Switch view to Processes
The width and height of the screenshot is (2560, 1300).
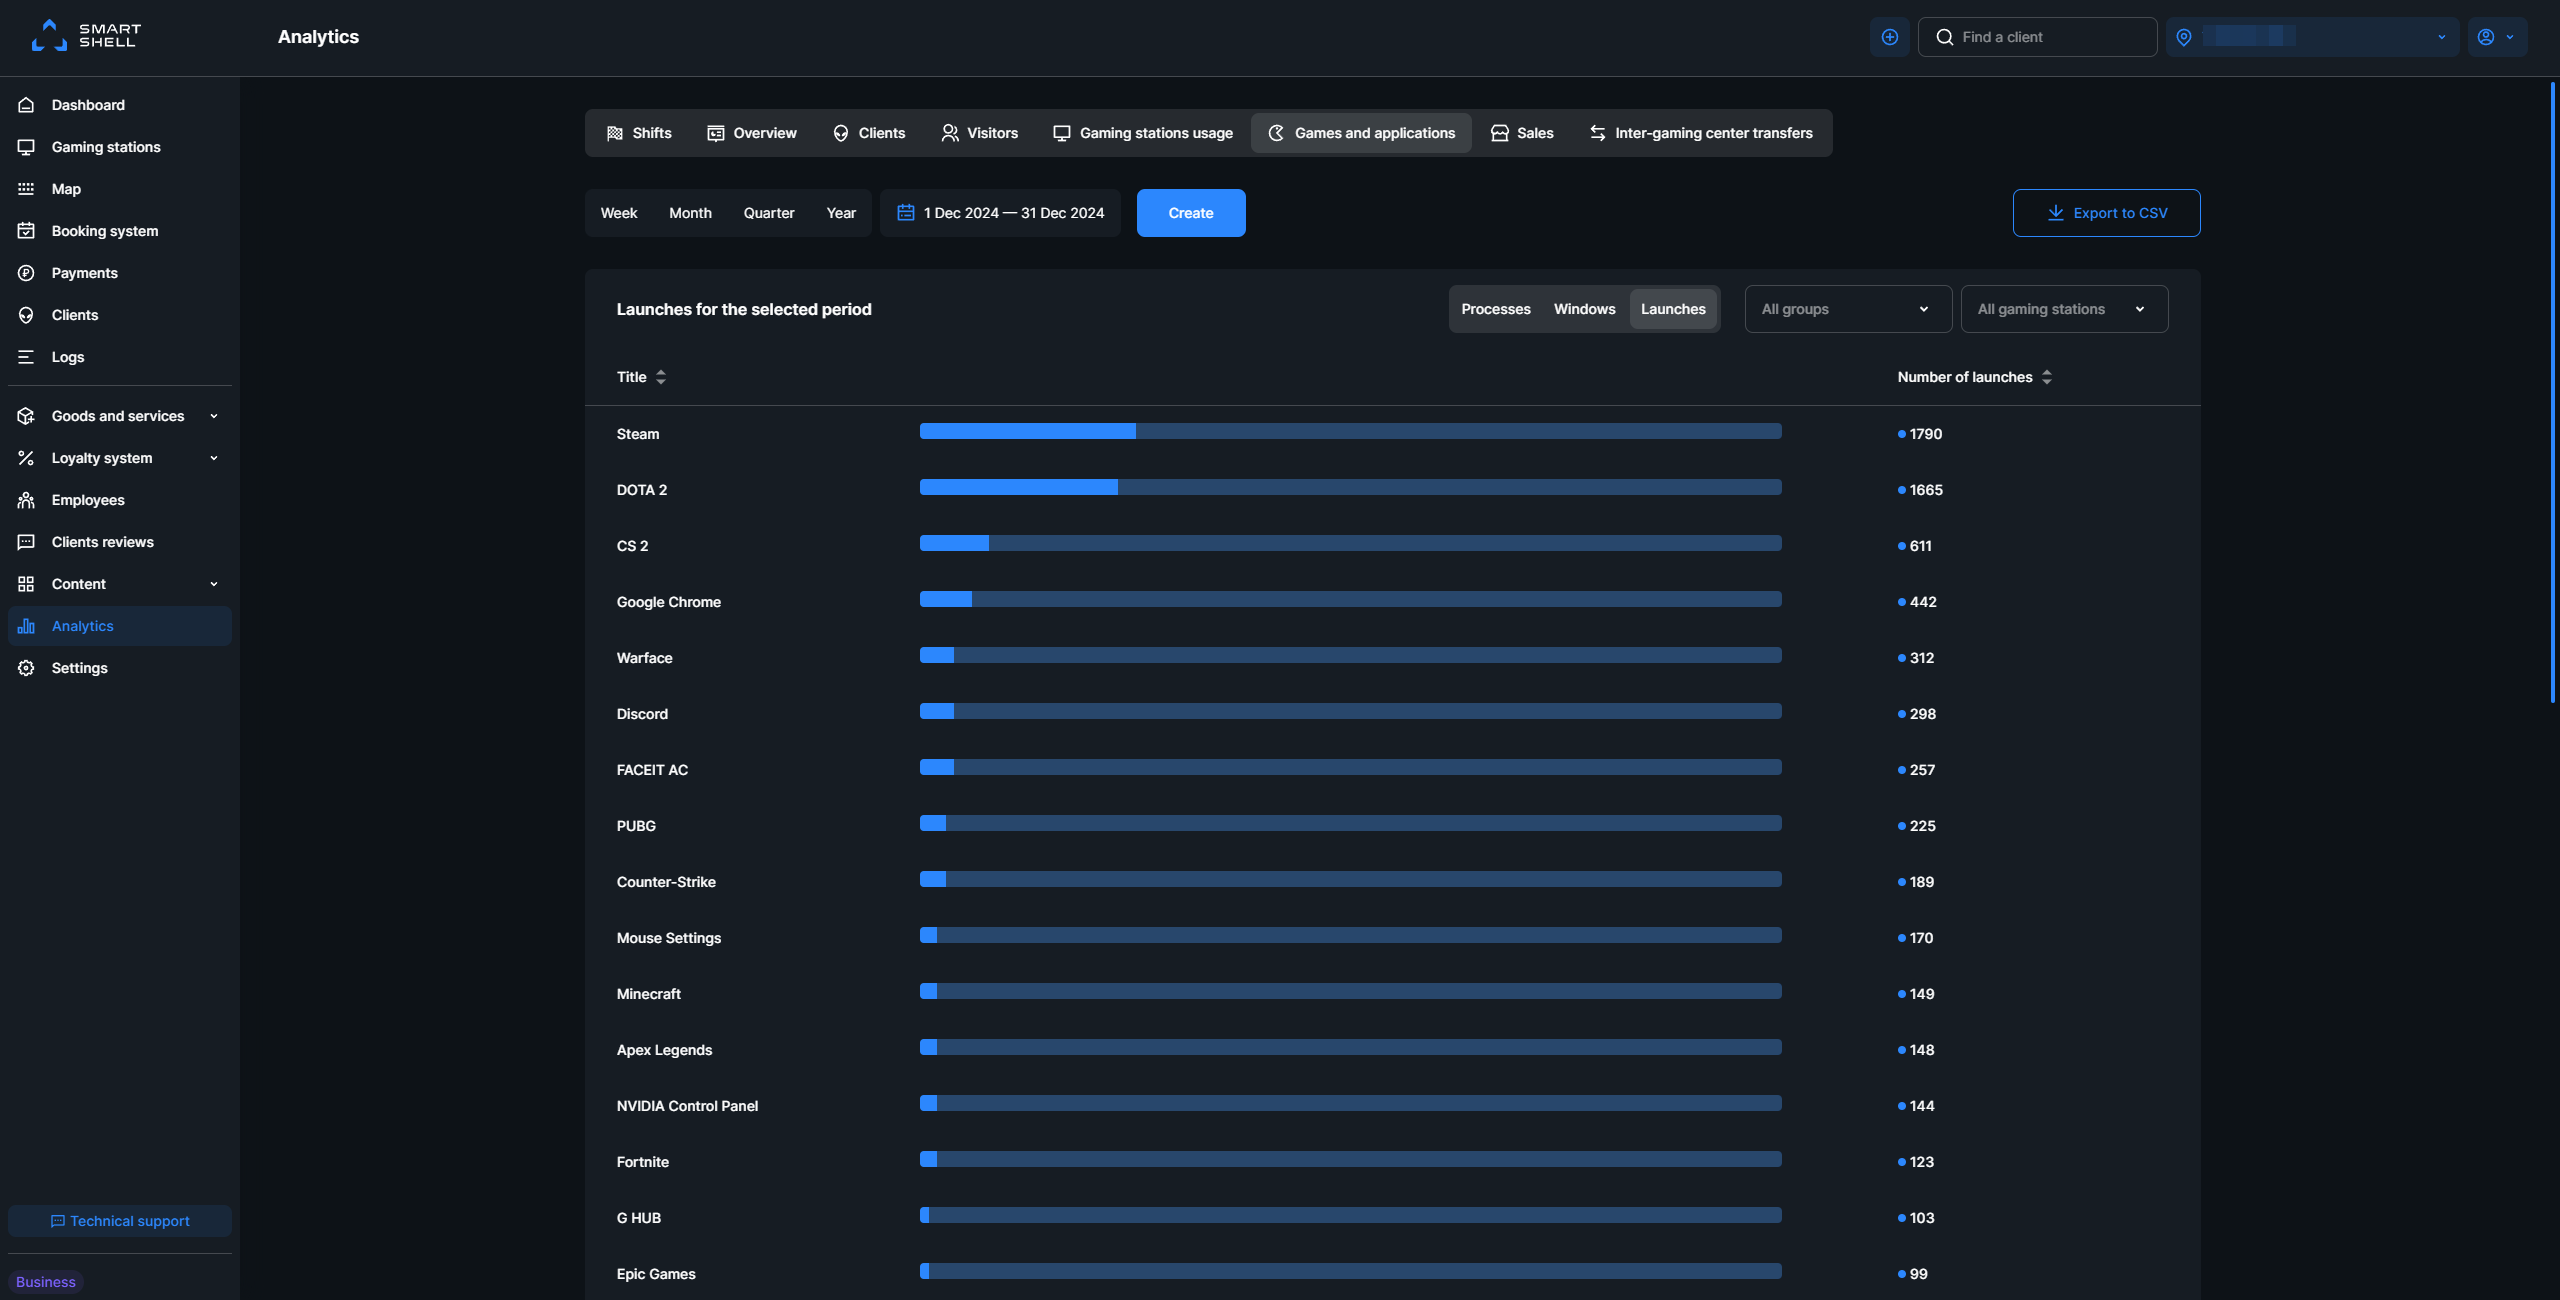tap(1495, 309)
